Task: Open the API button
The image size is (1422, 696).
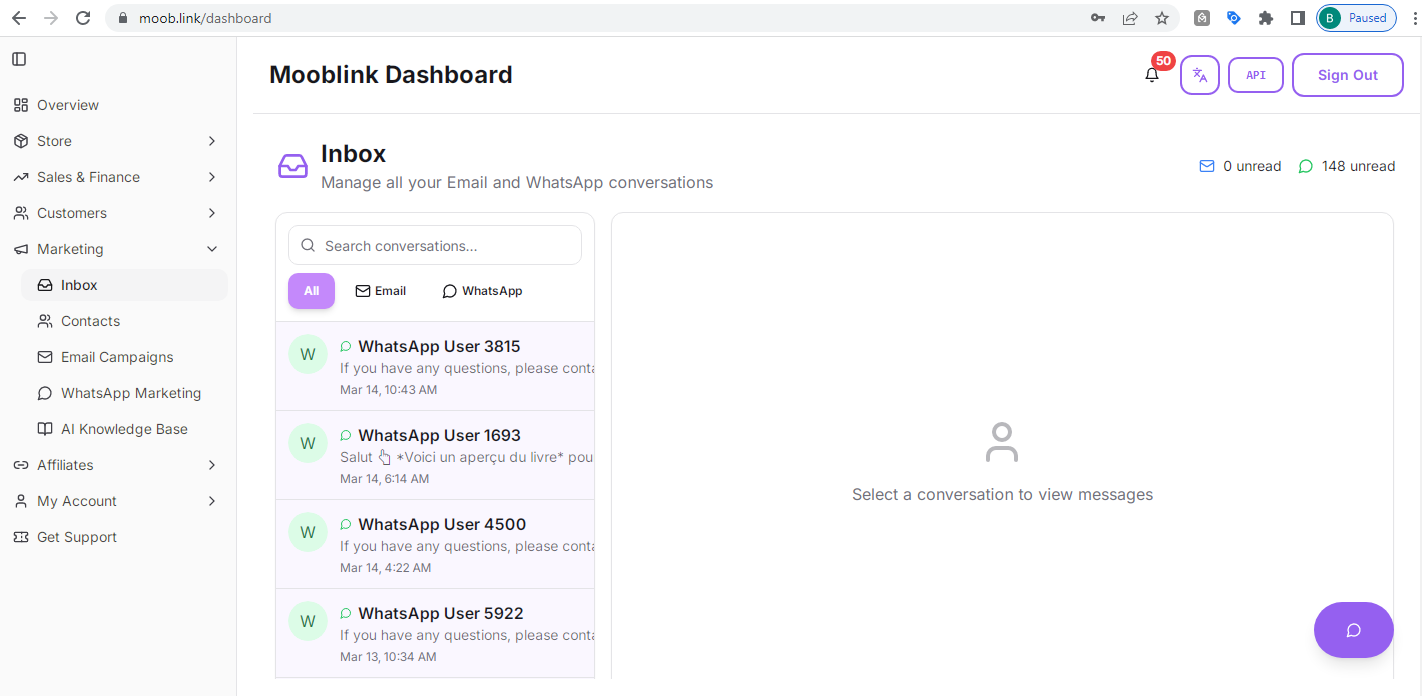Action: coord(1255,75)
